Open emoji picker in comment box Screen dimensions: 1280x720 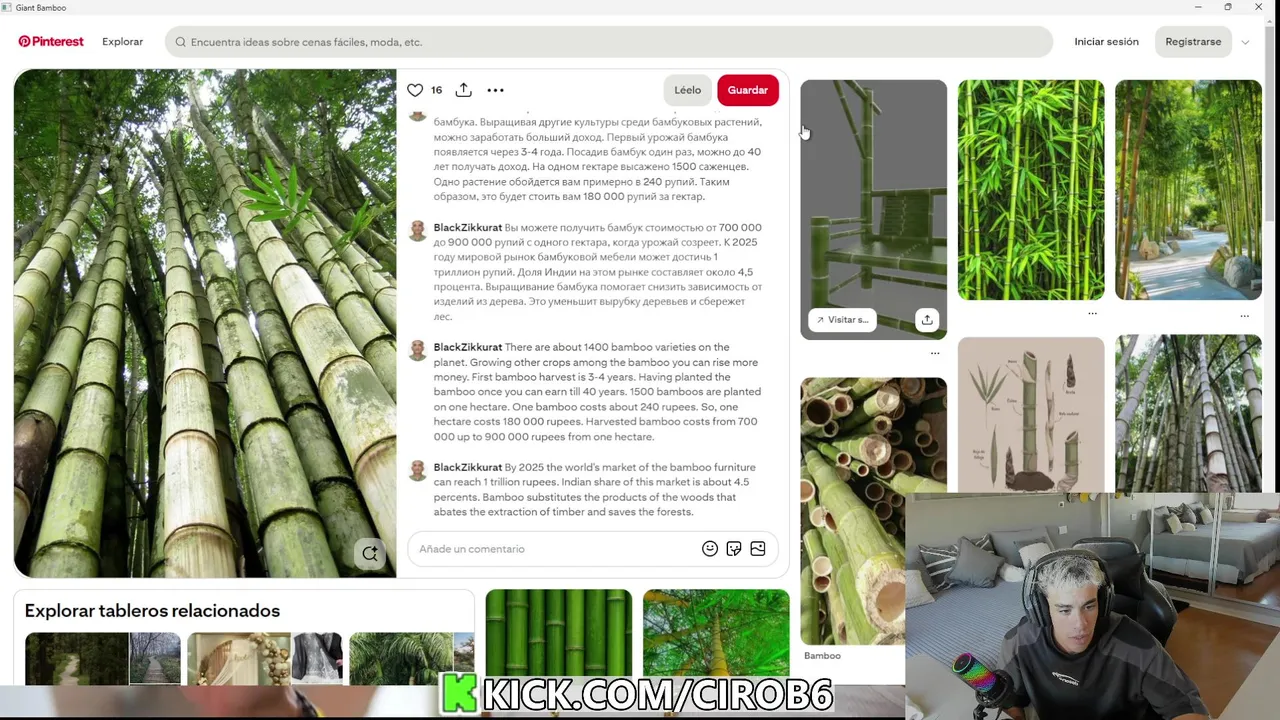710,549
